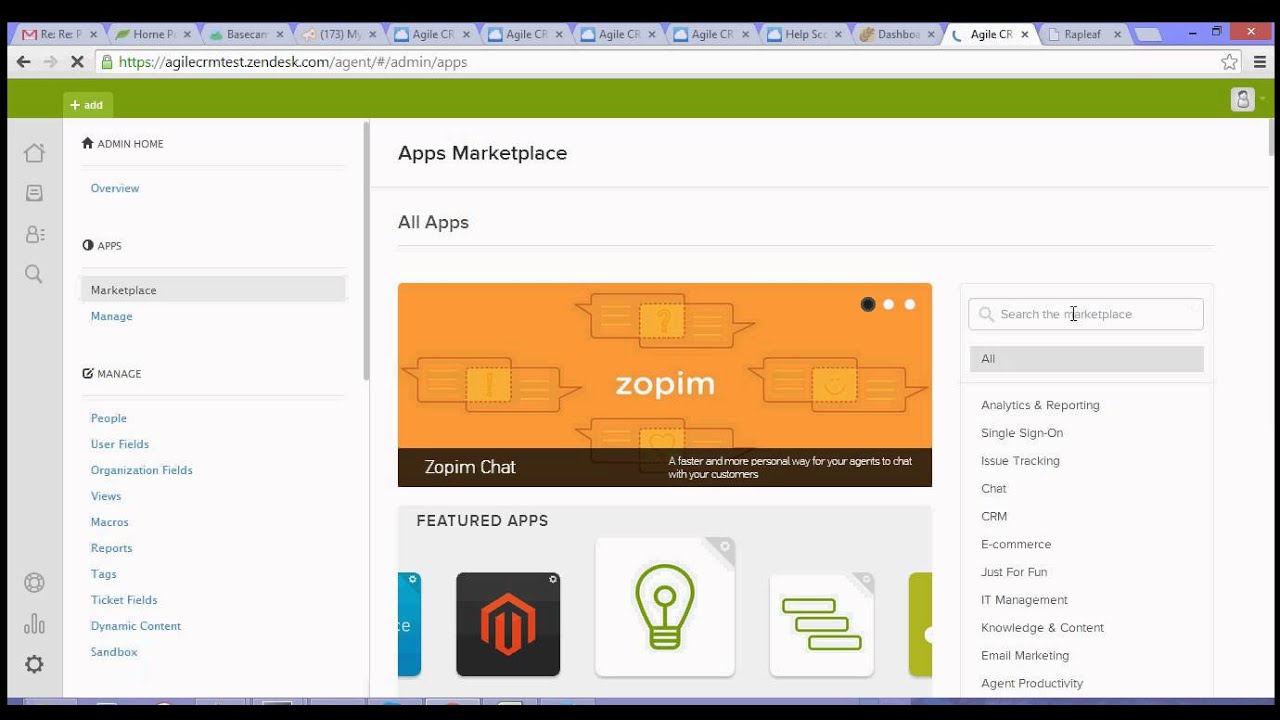Switch to the Gmail Re: browser tab

pos(59,34)
